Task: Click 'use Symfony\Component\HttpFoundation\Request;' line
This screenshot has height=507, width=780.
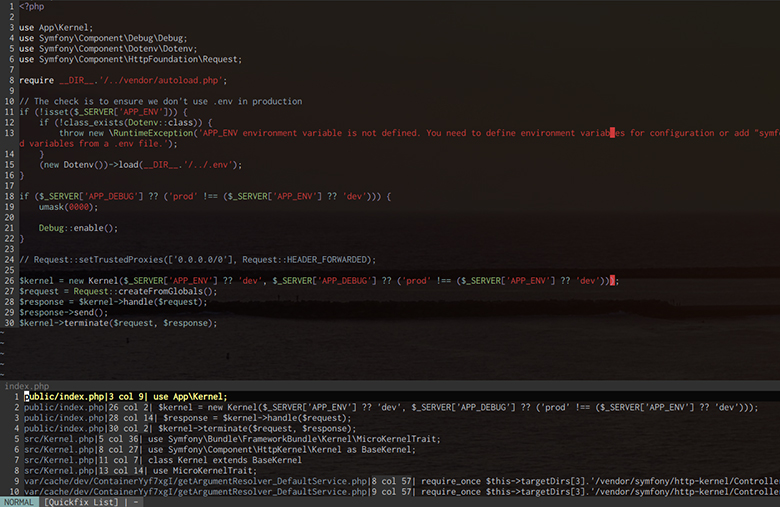Action: [x=130, y=59]
